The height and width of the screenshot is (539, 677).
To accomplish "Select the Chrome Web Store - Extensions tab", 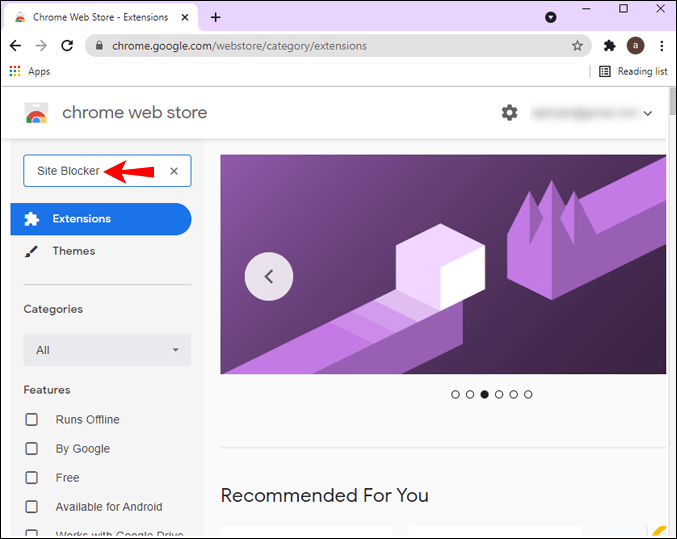I will tap(101, 17).
